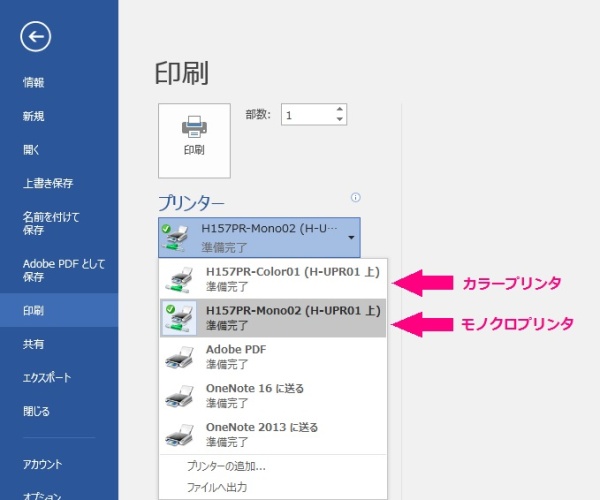The image size is (600, 500).
Task: Click the 準備完了 status under Adobe PDF
Action: (227, 364)
